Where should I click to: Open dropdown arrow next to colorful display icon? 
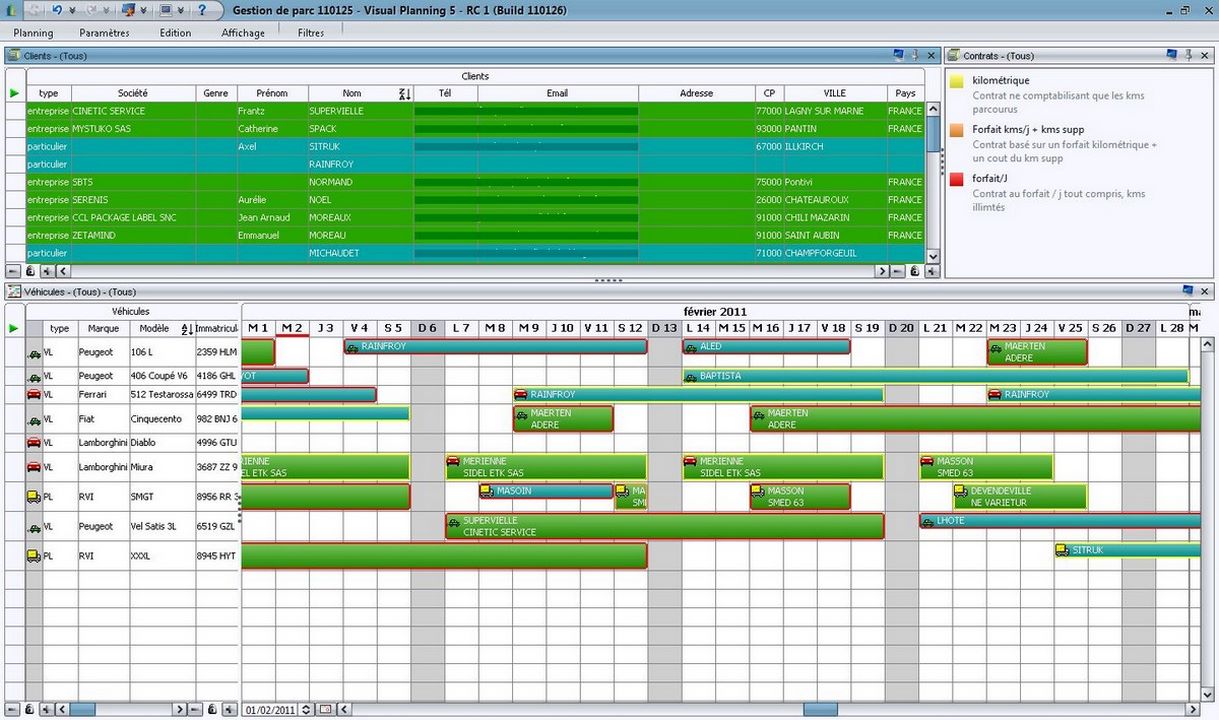tap(144, 10)
